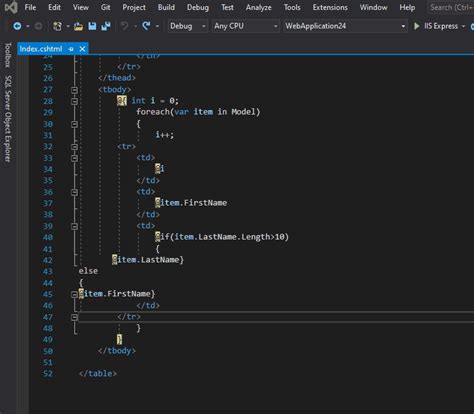Open the Project menu

[x=134, y=7]
